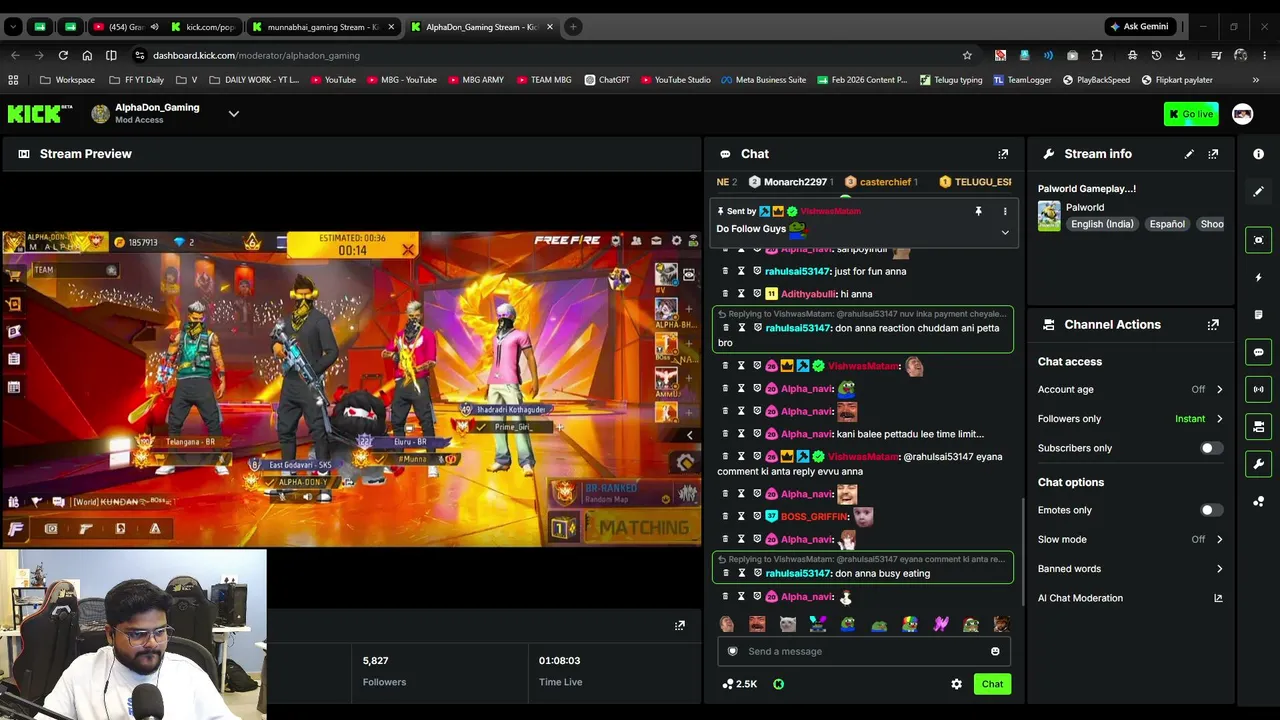Timeout Adithyabulli with hourglass icon
1280x720 pixels.
(741, 294)
